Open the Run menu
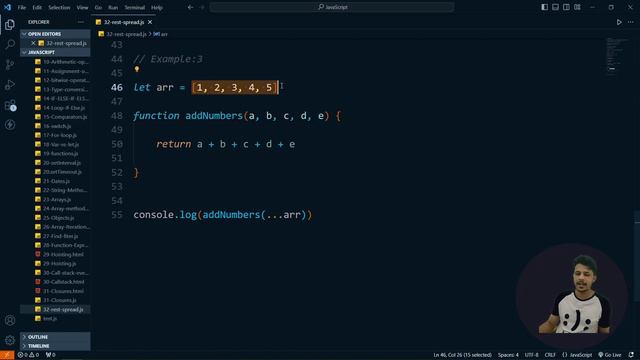Viewport: 640px width, 360px height. (113, 7)
